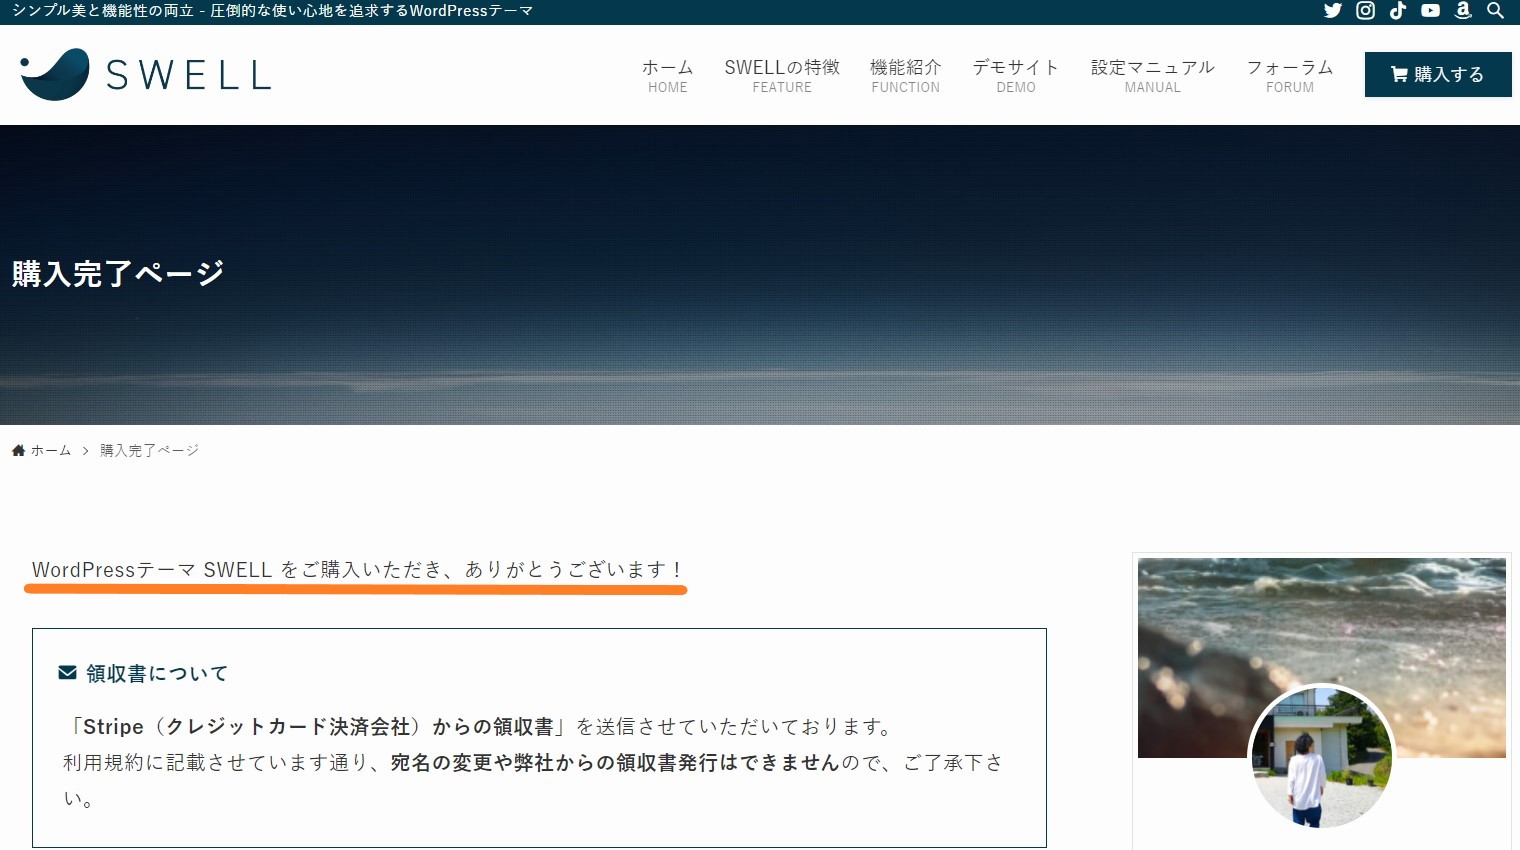The width and height of the screenshot is (1520, 850).
Task: Open フォーラム FORUM menu item
Action: [x=1290, y=75]
